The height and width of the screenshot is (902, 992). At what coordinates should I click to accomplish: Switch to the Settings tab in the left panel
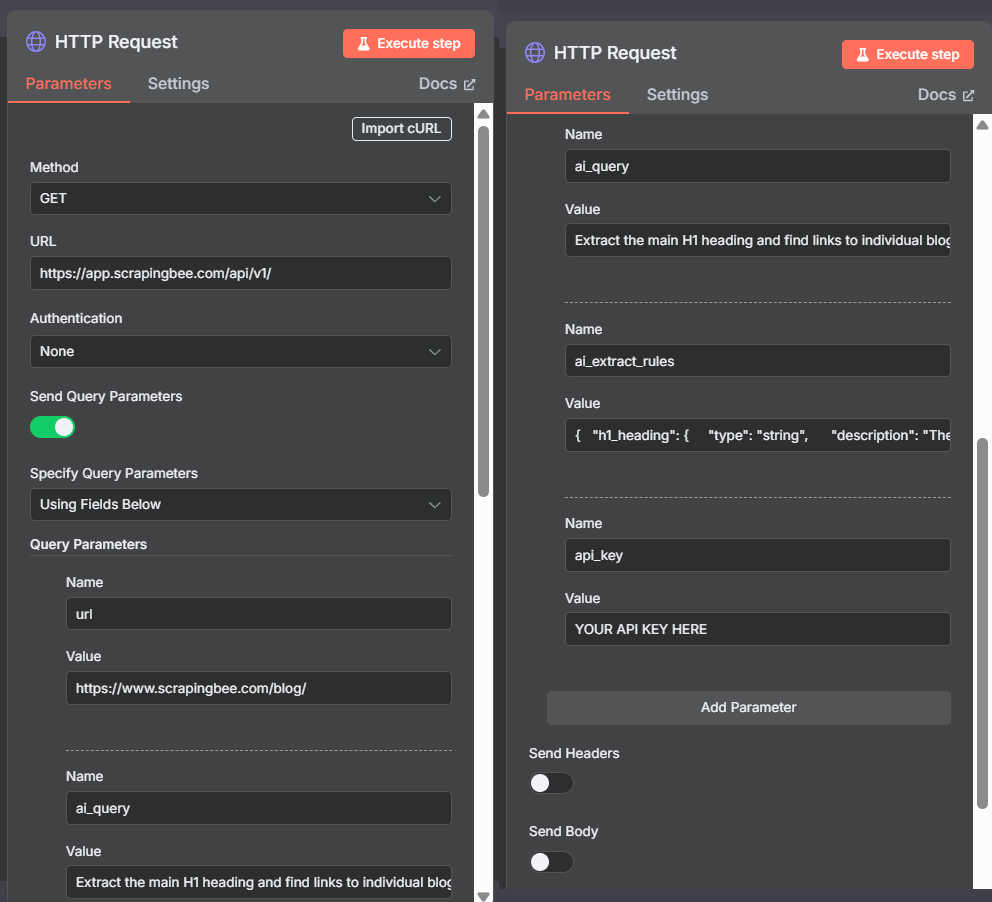[178, 84]
